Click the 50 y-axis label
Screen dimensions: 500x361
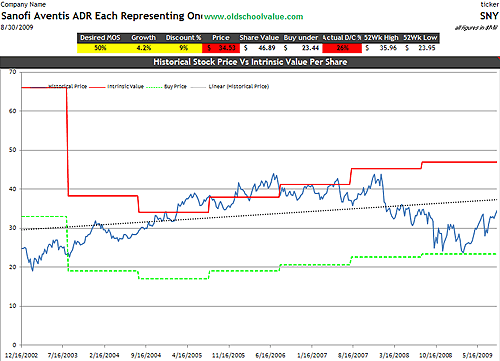pos(12,150)
